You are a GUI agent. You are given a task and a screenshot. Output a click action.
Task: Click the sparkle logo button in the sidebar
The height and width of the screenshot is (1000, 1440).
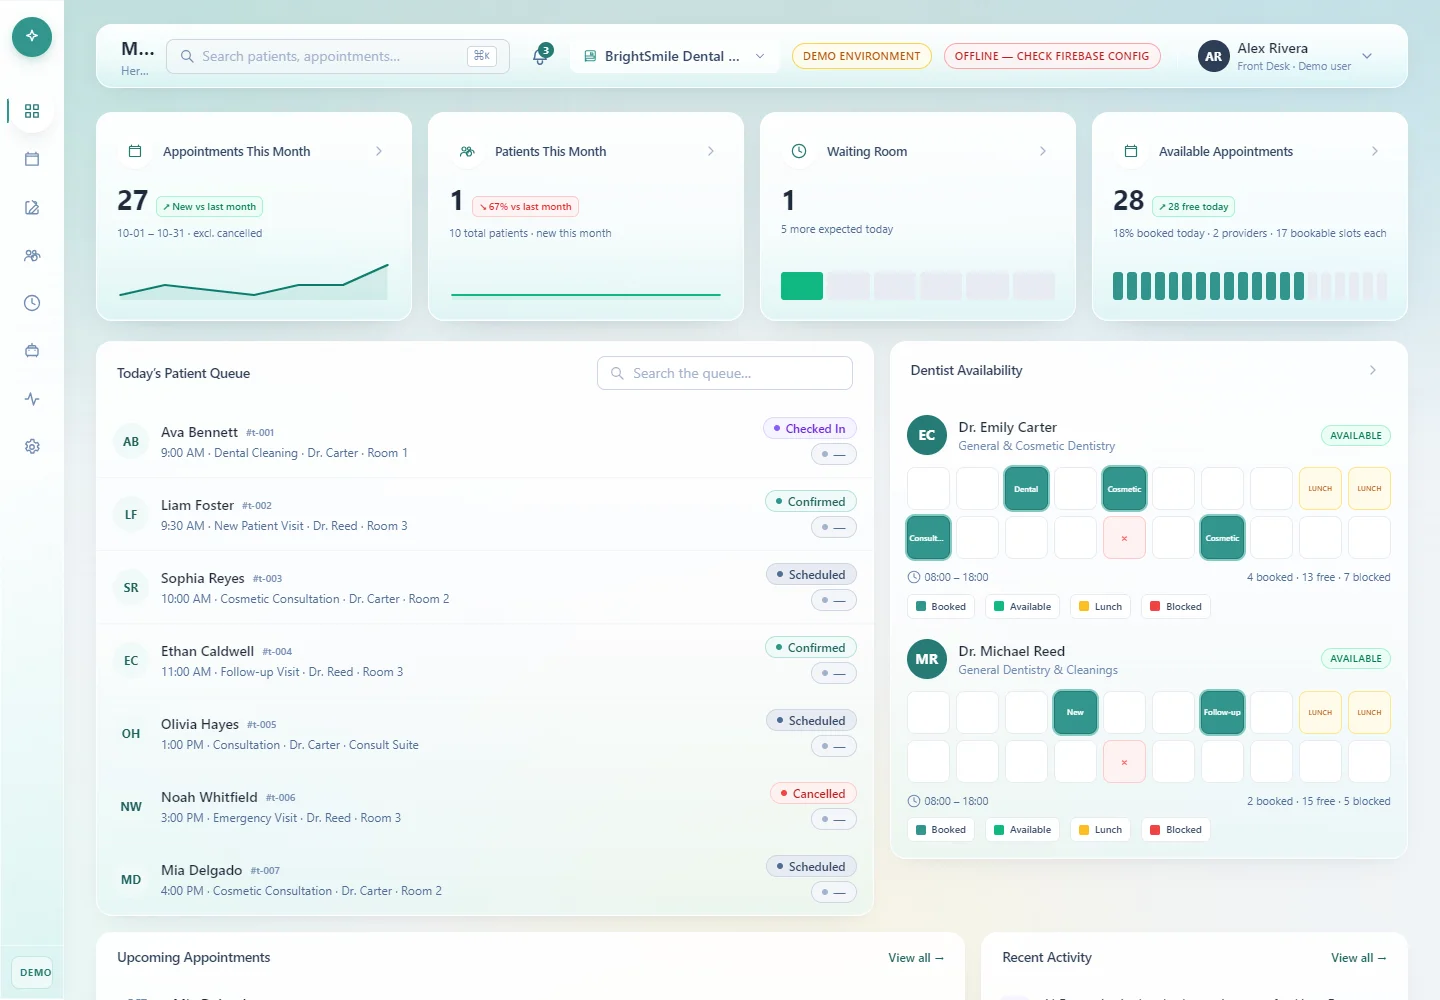(32, 36)
